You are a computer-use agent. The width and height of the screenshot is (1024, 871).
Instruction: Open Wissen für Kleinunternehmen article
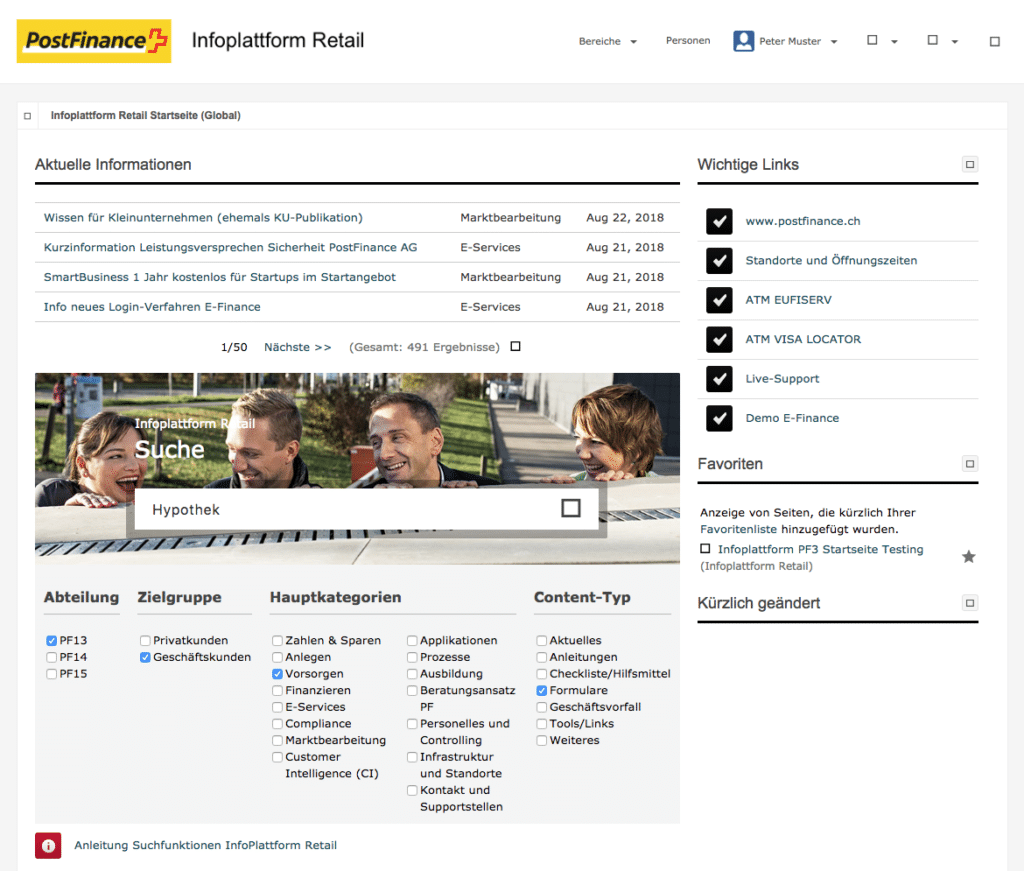point(203,217)
